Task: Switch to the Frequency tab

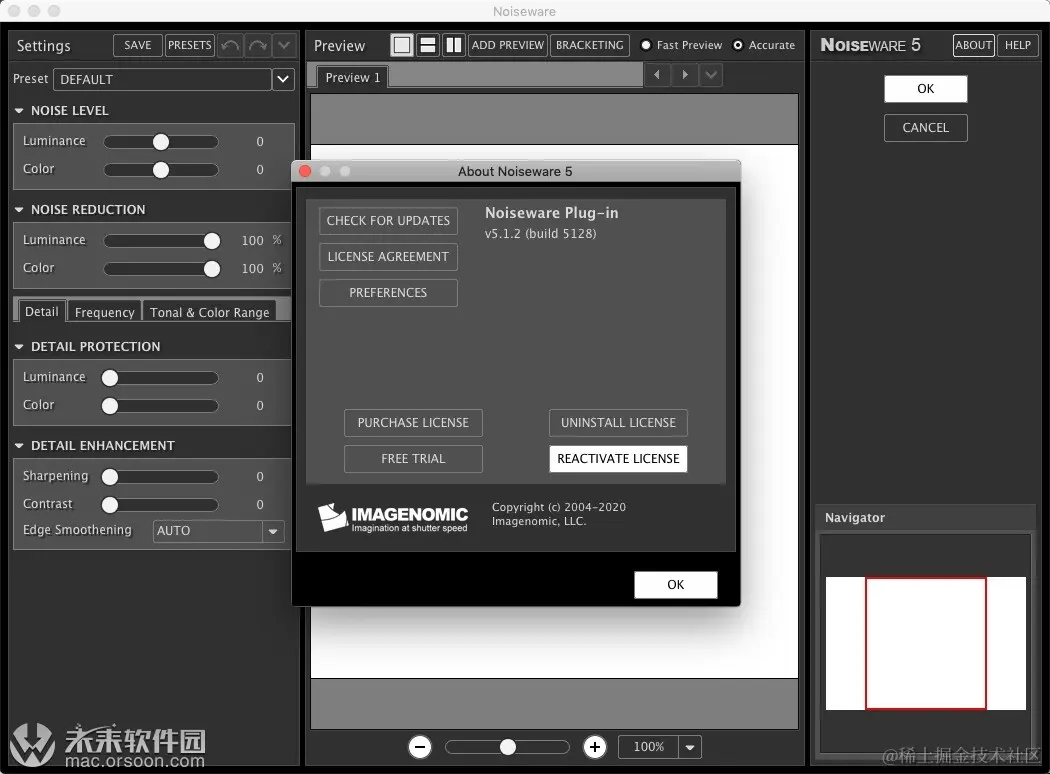Action: [104, 312]
